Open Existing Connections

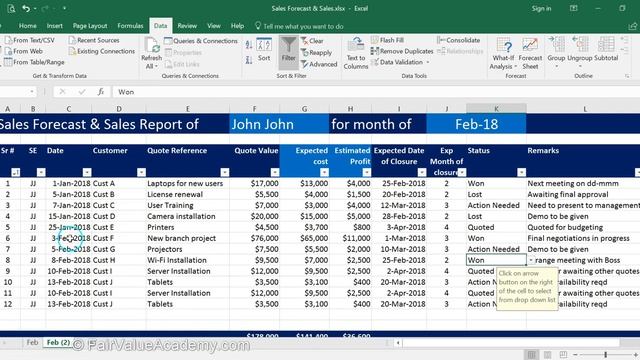coord(102,51)
